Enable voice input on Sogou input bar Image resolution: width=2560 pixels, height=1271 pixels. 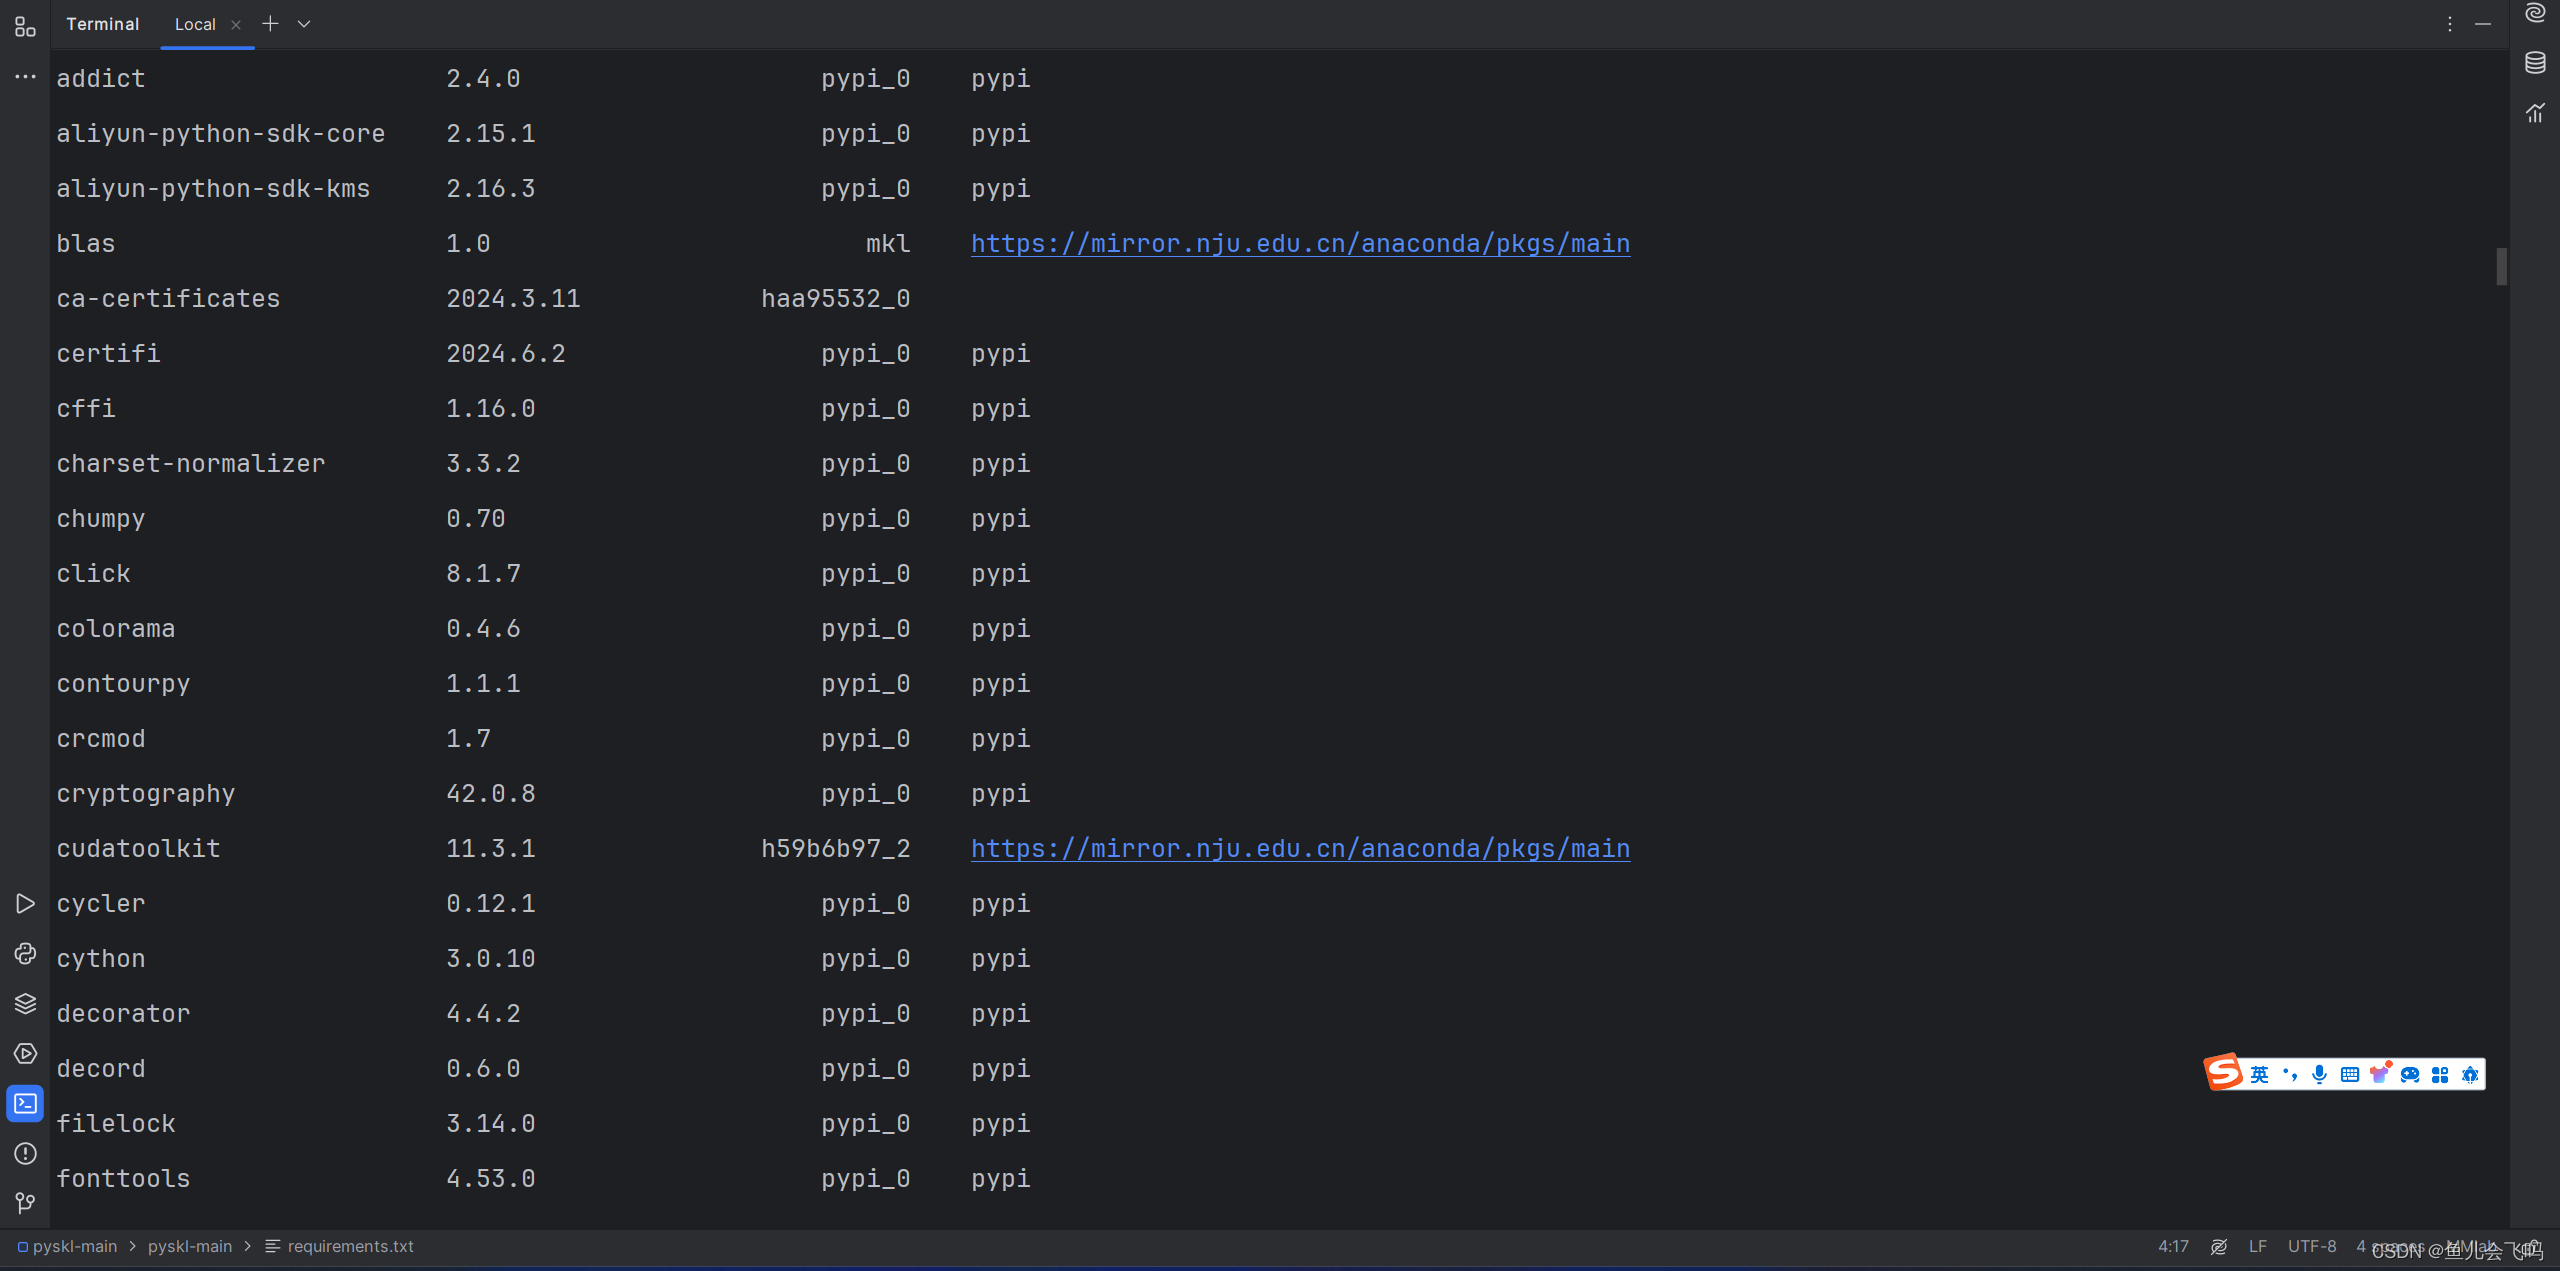pos(2320,1073)
